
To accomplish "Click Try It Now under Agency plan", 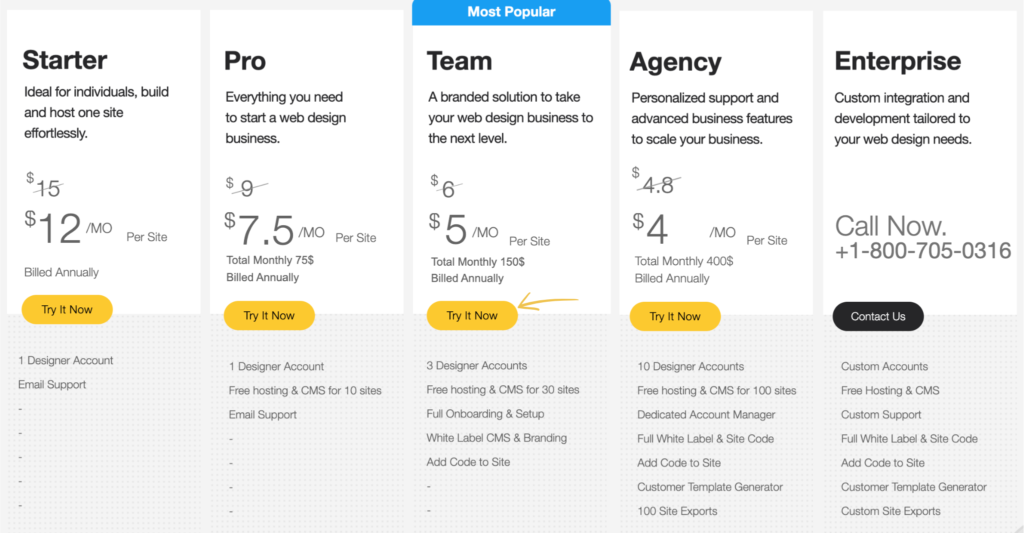I will [675, 316].
